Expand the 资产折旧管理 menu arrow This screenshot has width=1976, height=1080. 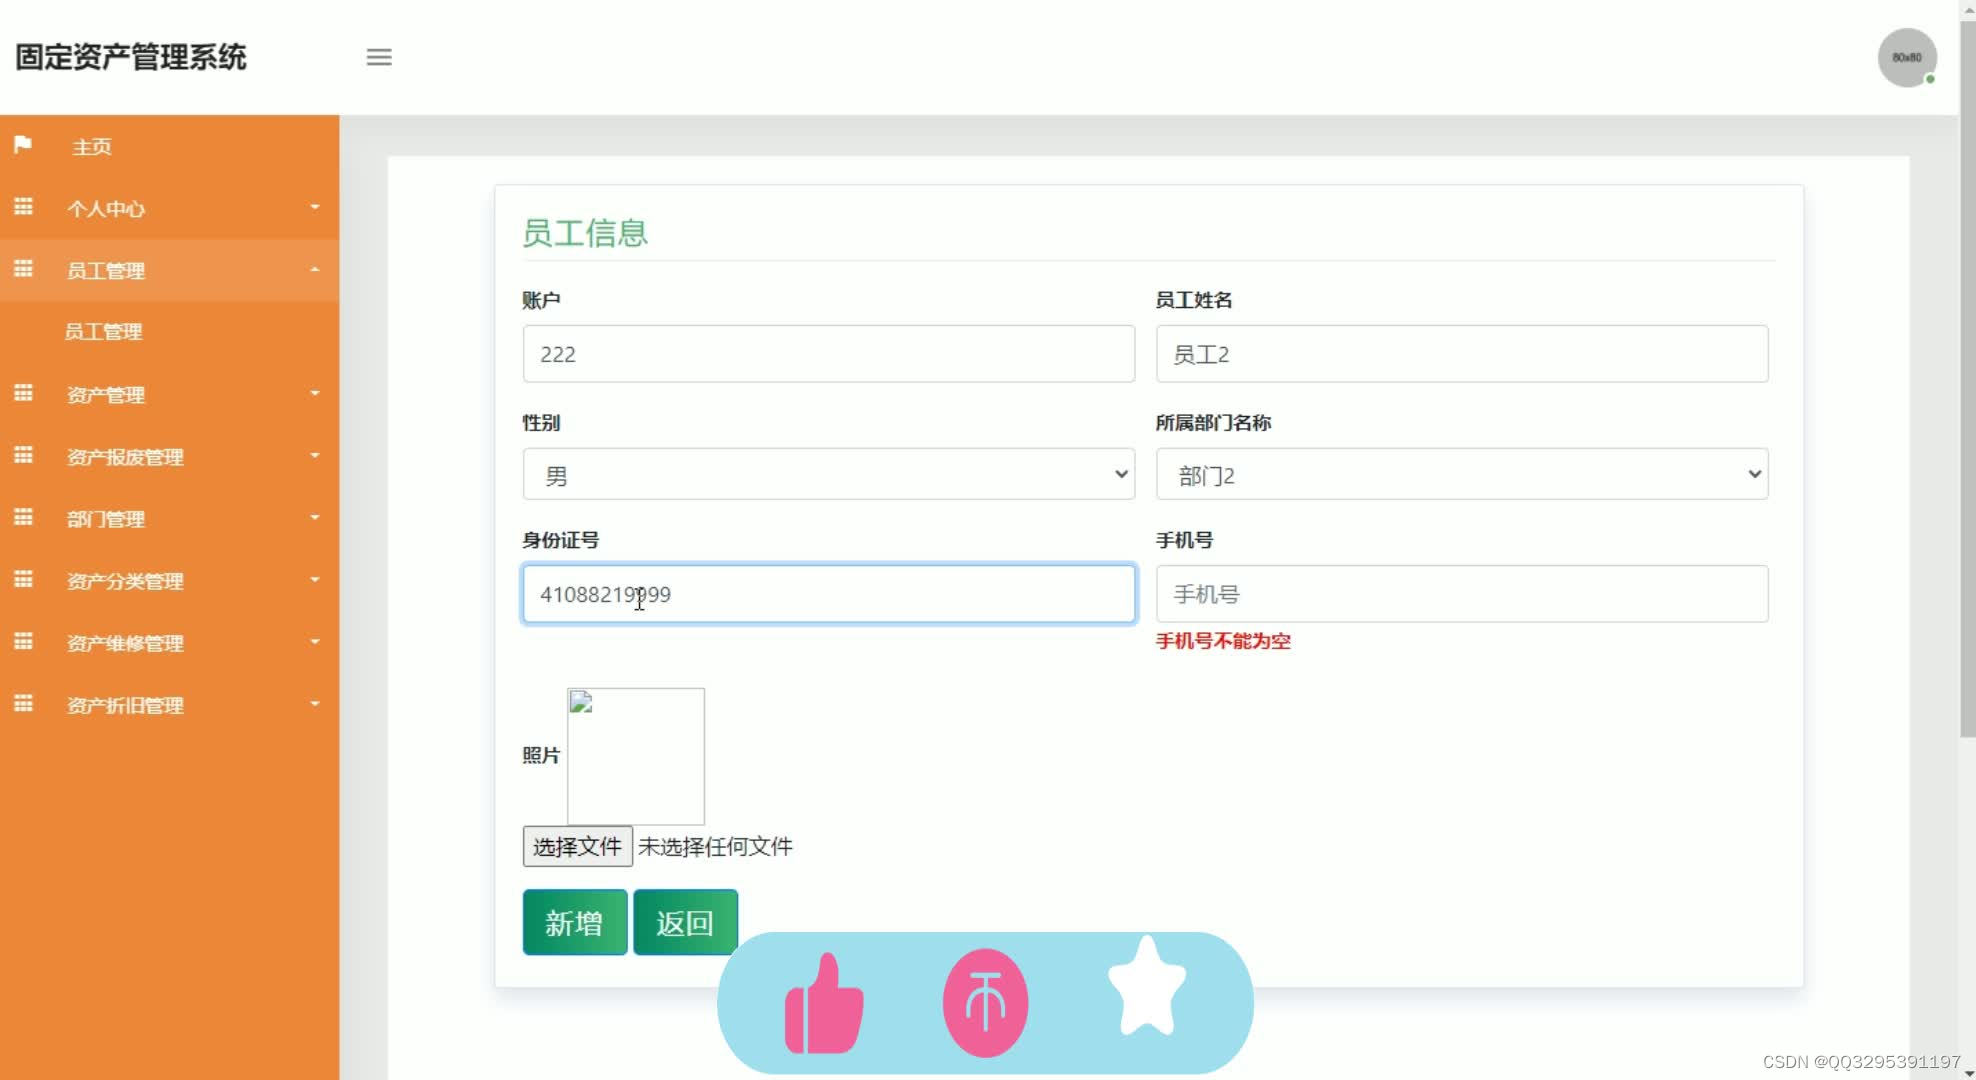tap(315, 703)
